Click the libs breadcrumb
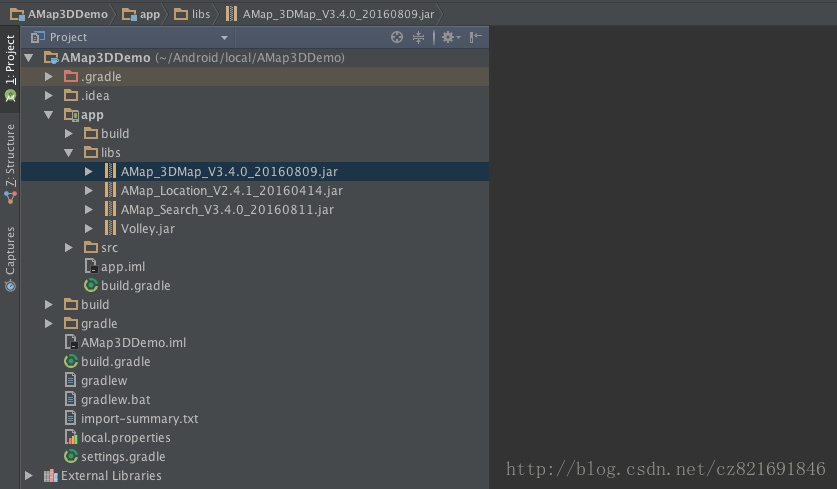Image resolution: width=837 pixels, height=489 pixels. coord(192,14)
